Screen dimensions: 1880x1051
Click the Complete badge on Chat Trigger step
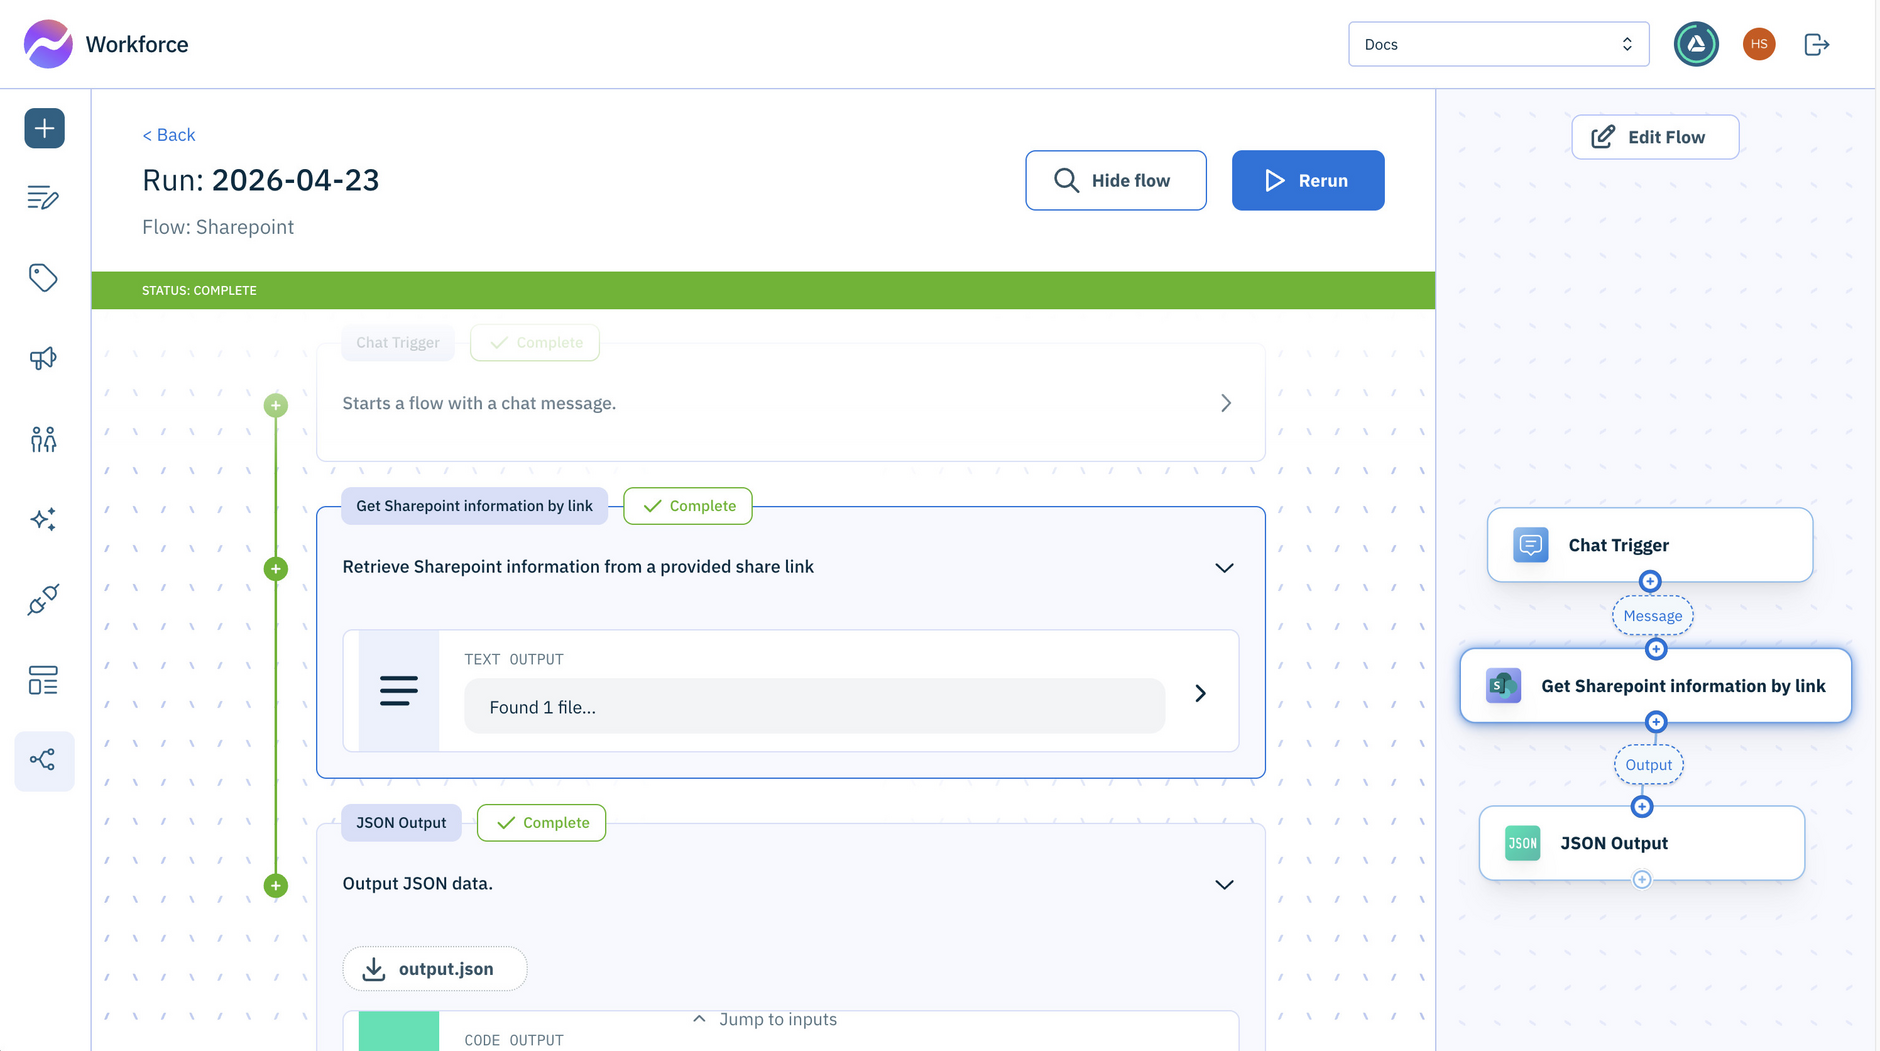pos(534,343)
